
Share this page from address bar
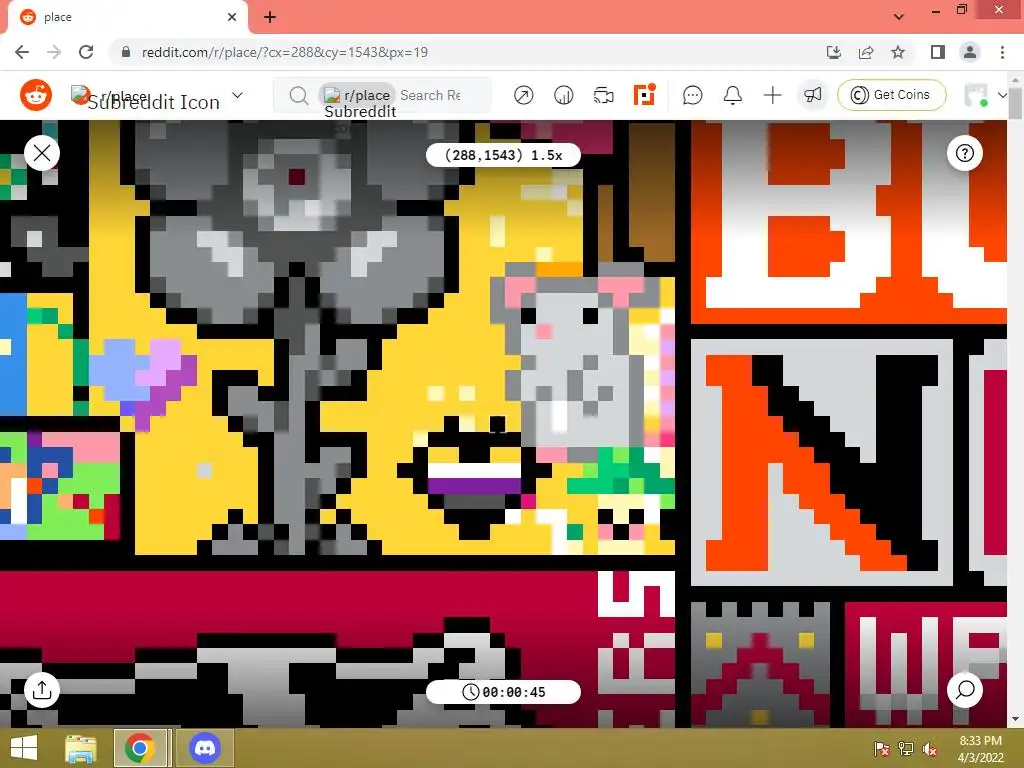point(866,52)
